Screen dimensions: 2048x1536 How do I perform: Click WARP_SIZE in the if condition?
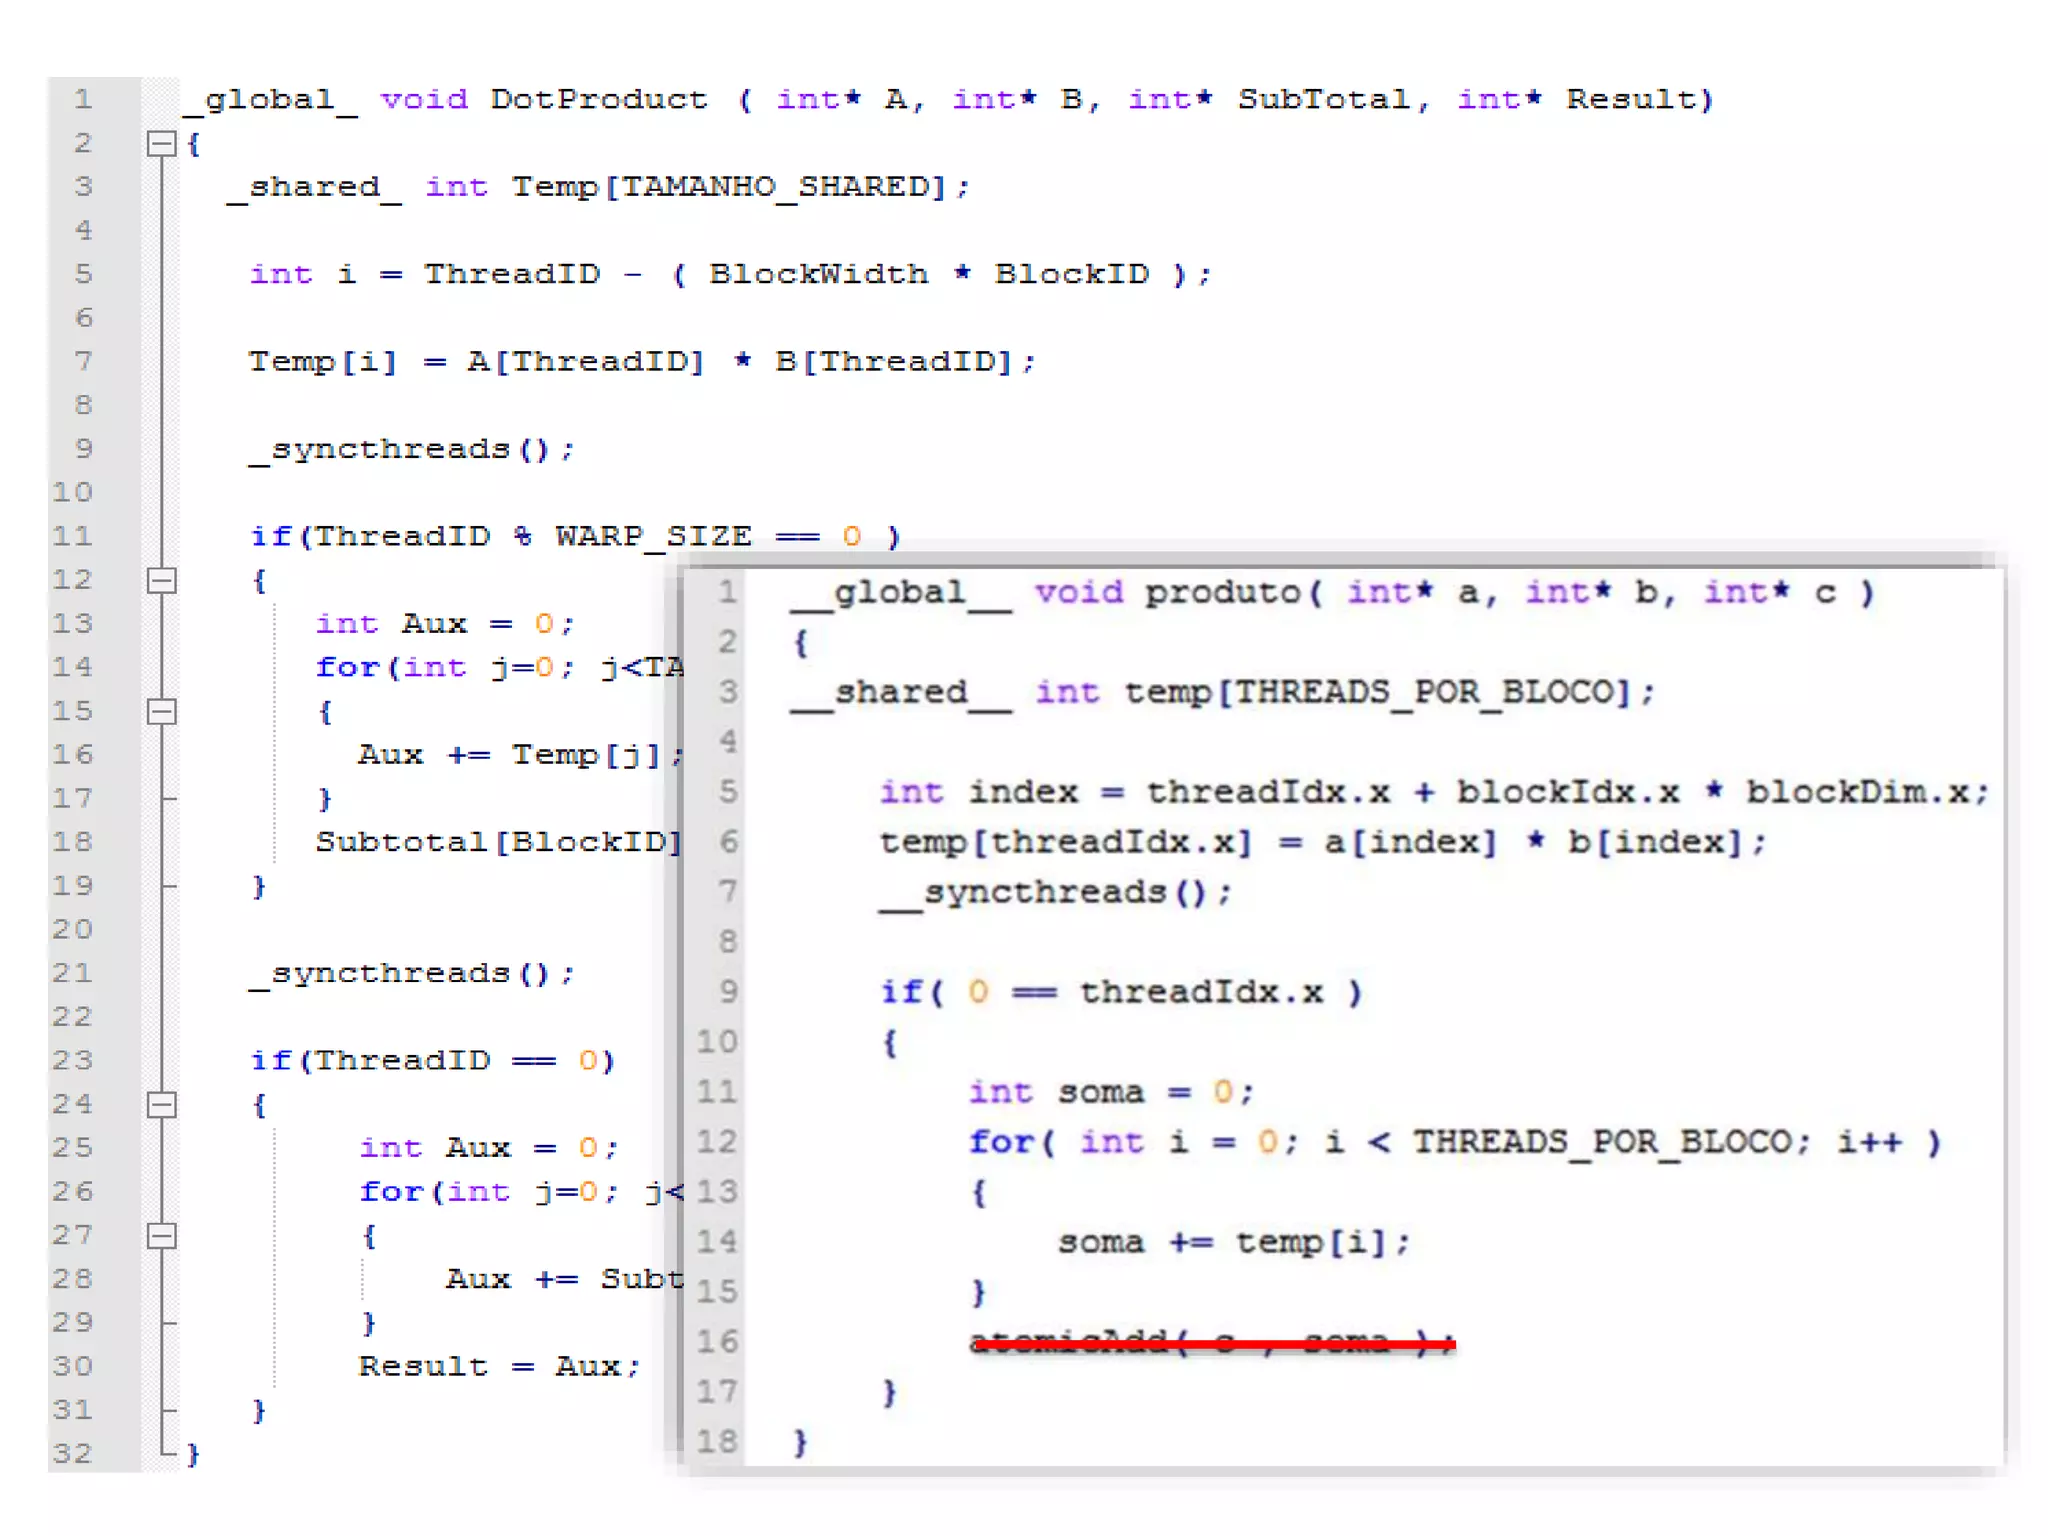[653, 537]
